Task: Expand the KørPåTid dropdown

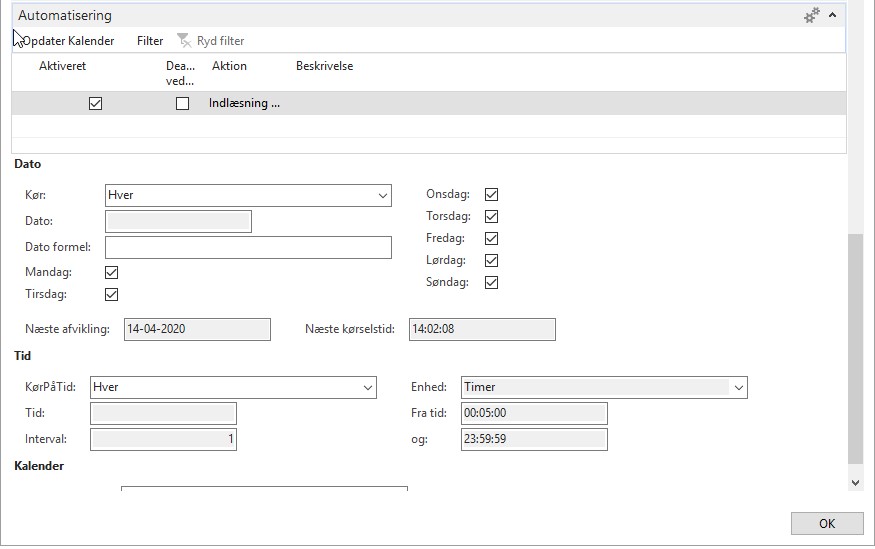Action: [x=368, y=387]
